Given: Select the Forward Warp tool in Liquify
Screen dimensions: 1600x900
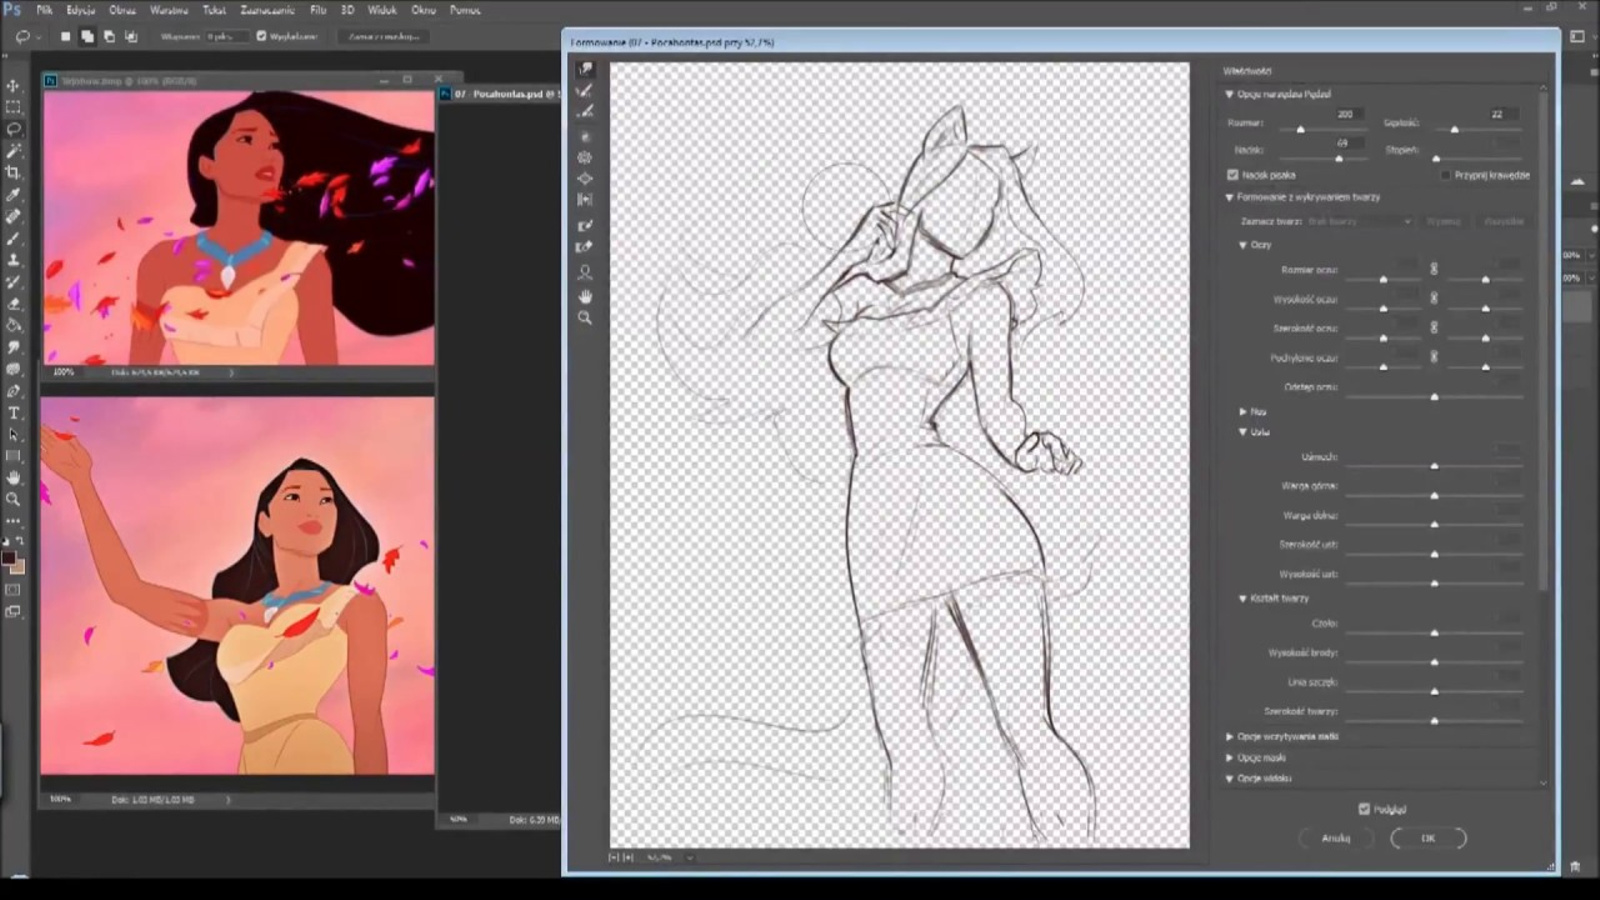Looking at the screenshot, I should click(x=585, y=69).
